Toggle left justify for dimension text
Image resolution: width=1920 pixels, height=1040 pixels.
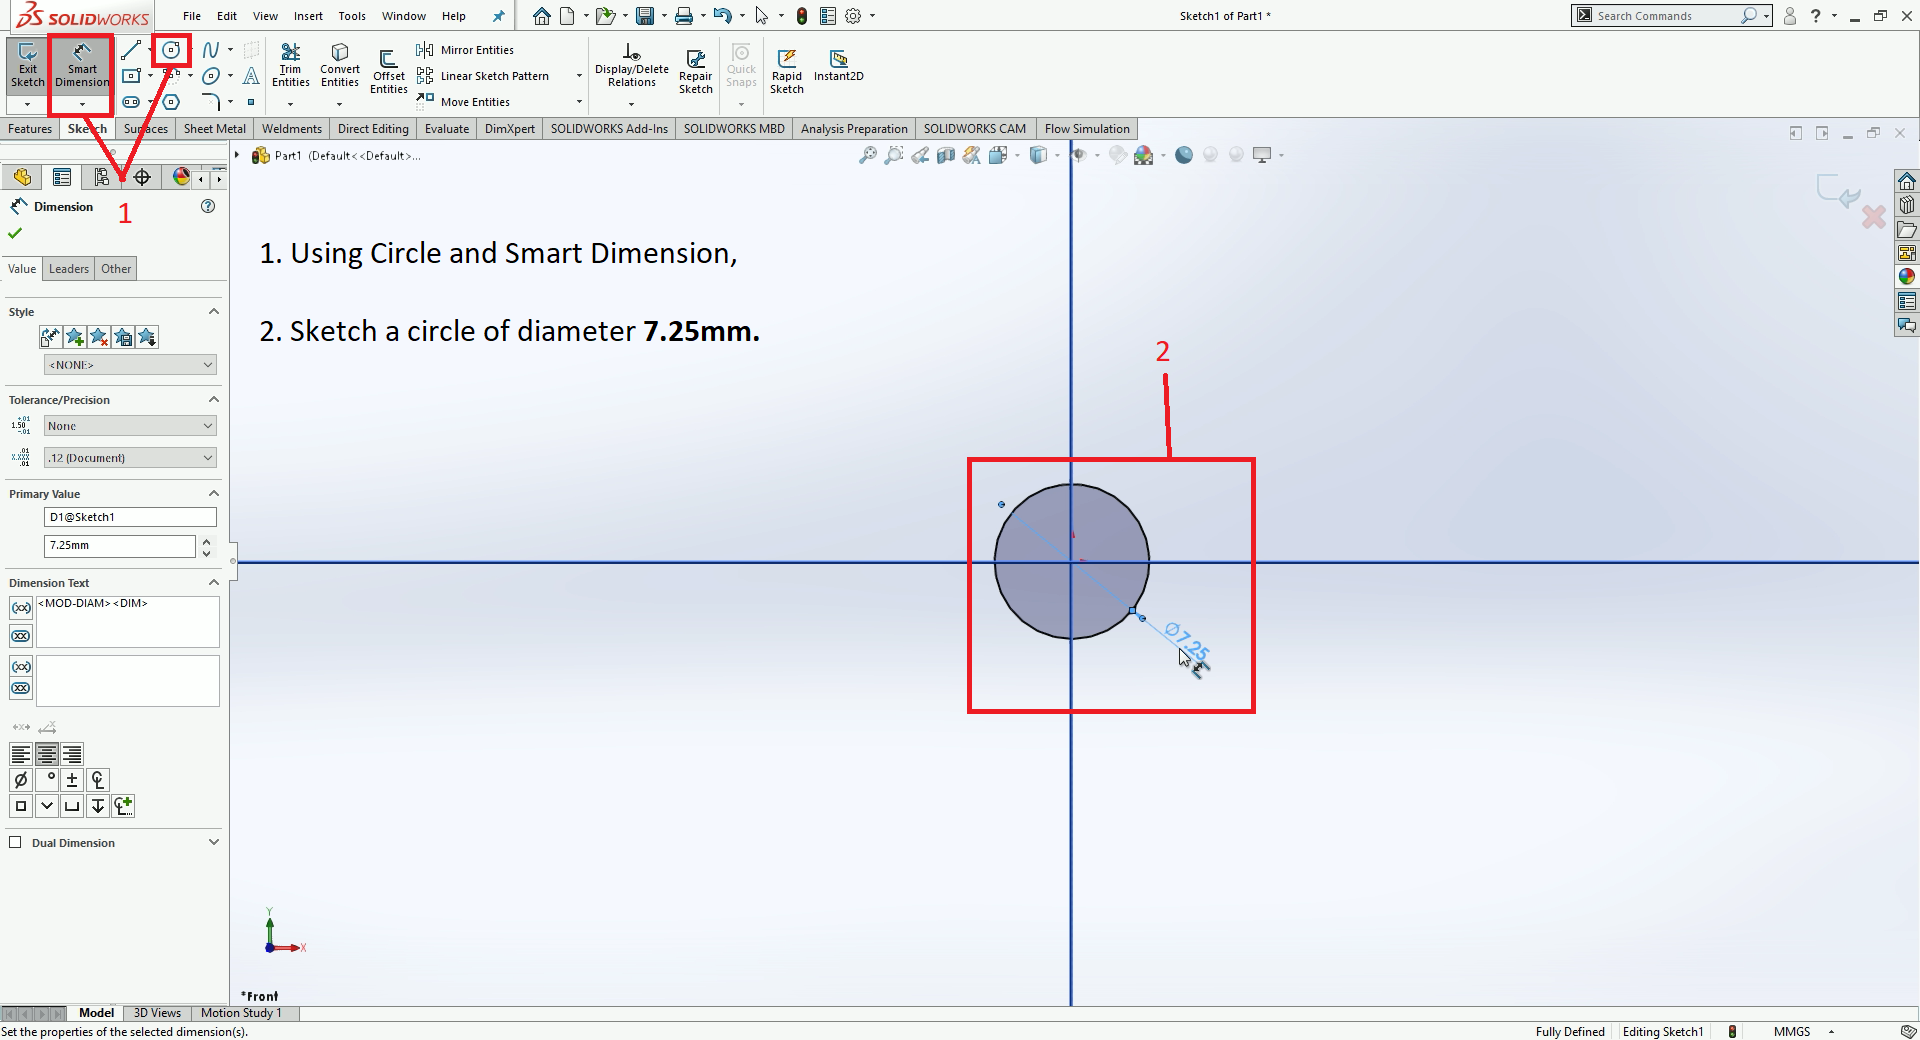[21, 754]
